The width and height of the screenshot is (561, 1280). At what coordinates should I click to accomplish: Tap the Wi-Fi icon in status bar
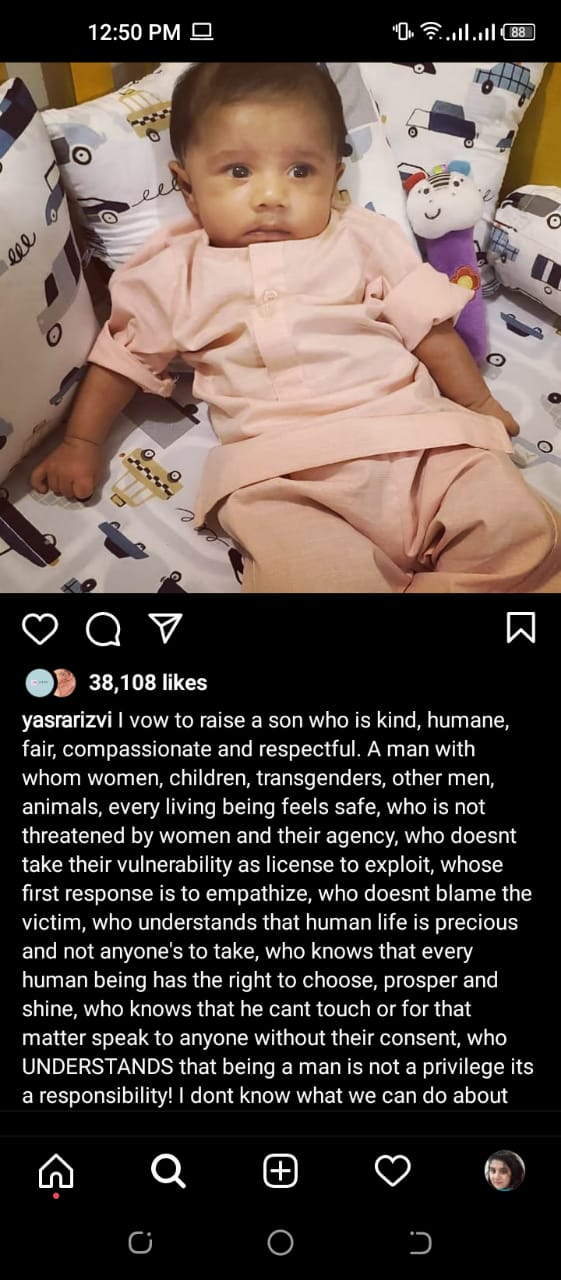click(x=431, y=32)
